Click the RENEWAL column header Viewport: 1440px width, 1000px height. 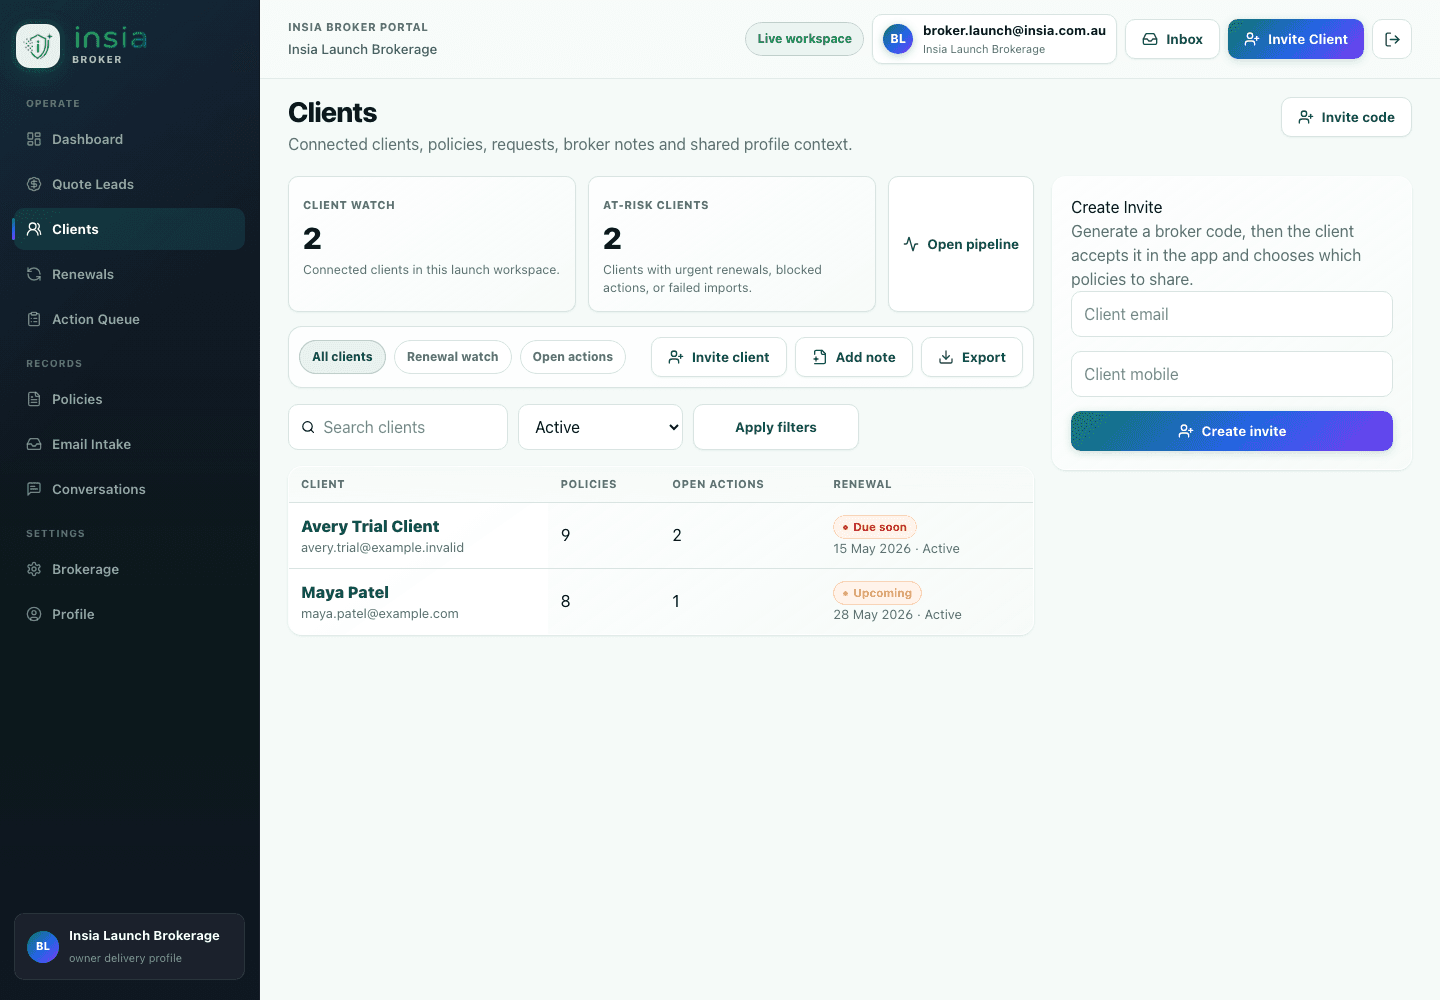[x=862, y=484]
